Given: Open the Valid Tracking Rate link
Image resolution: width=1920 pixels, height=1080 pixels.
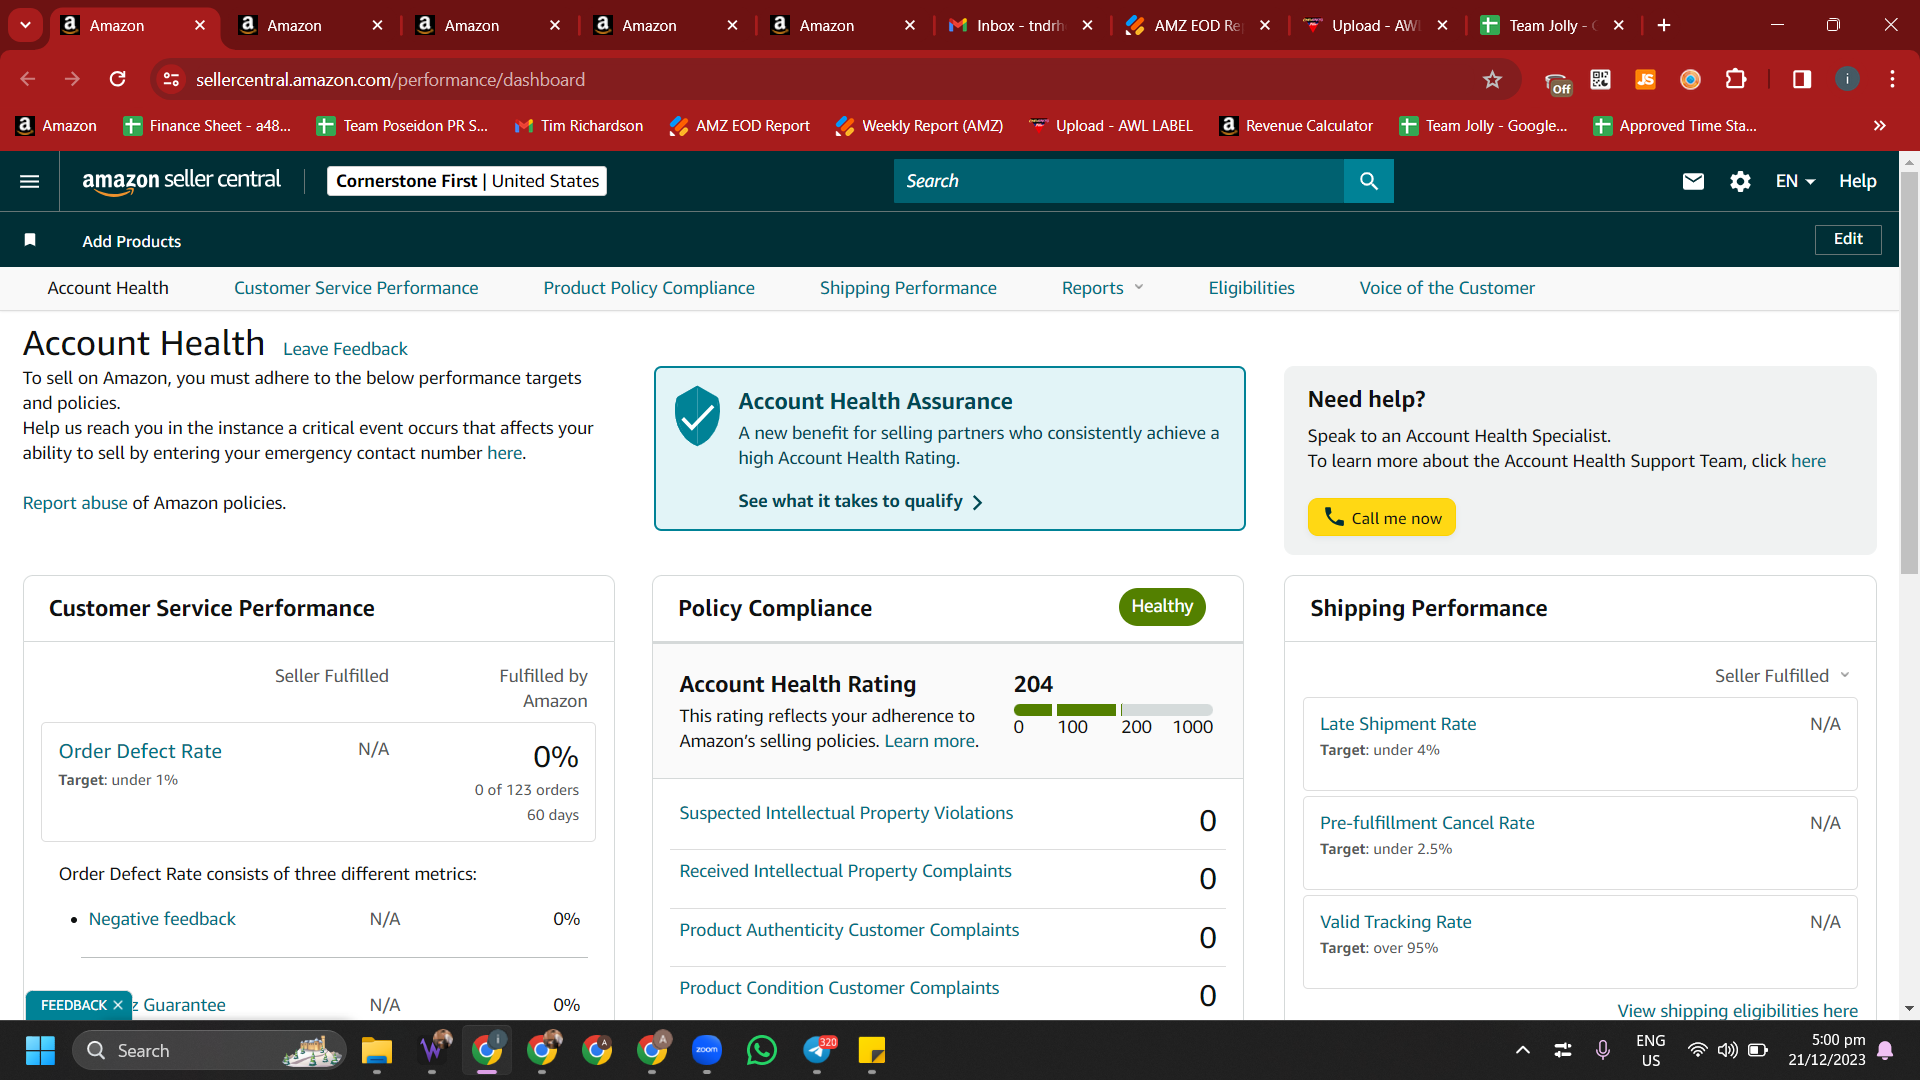Looking at the screenshot, I should [x=1395, y=922].
